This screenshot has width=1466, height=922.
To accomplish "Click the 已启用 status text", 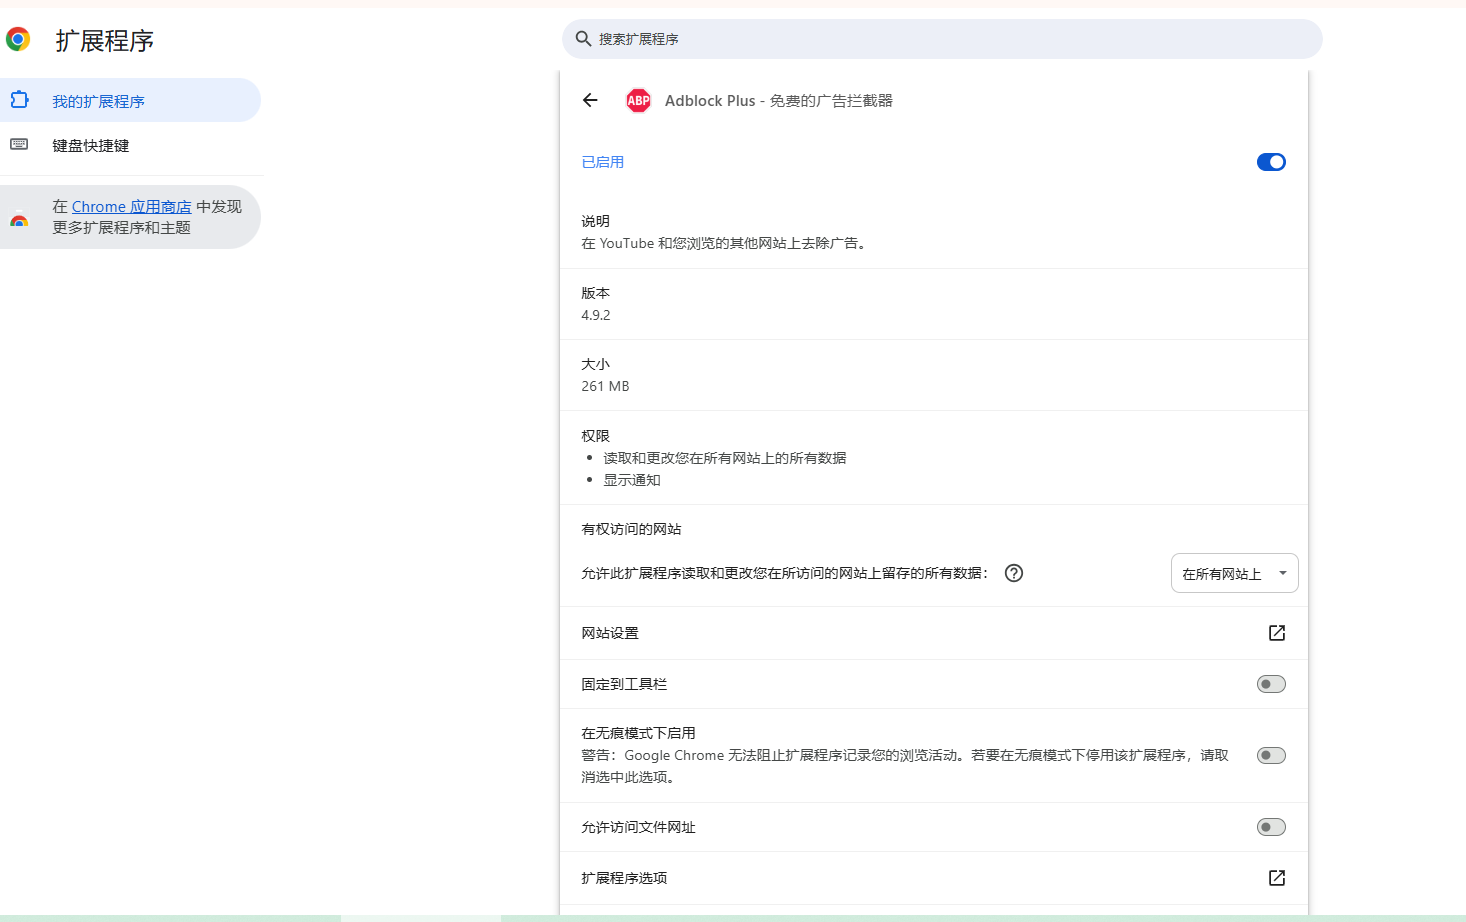I will [x=603, y=162].
